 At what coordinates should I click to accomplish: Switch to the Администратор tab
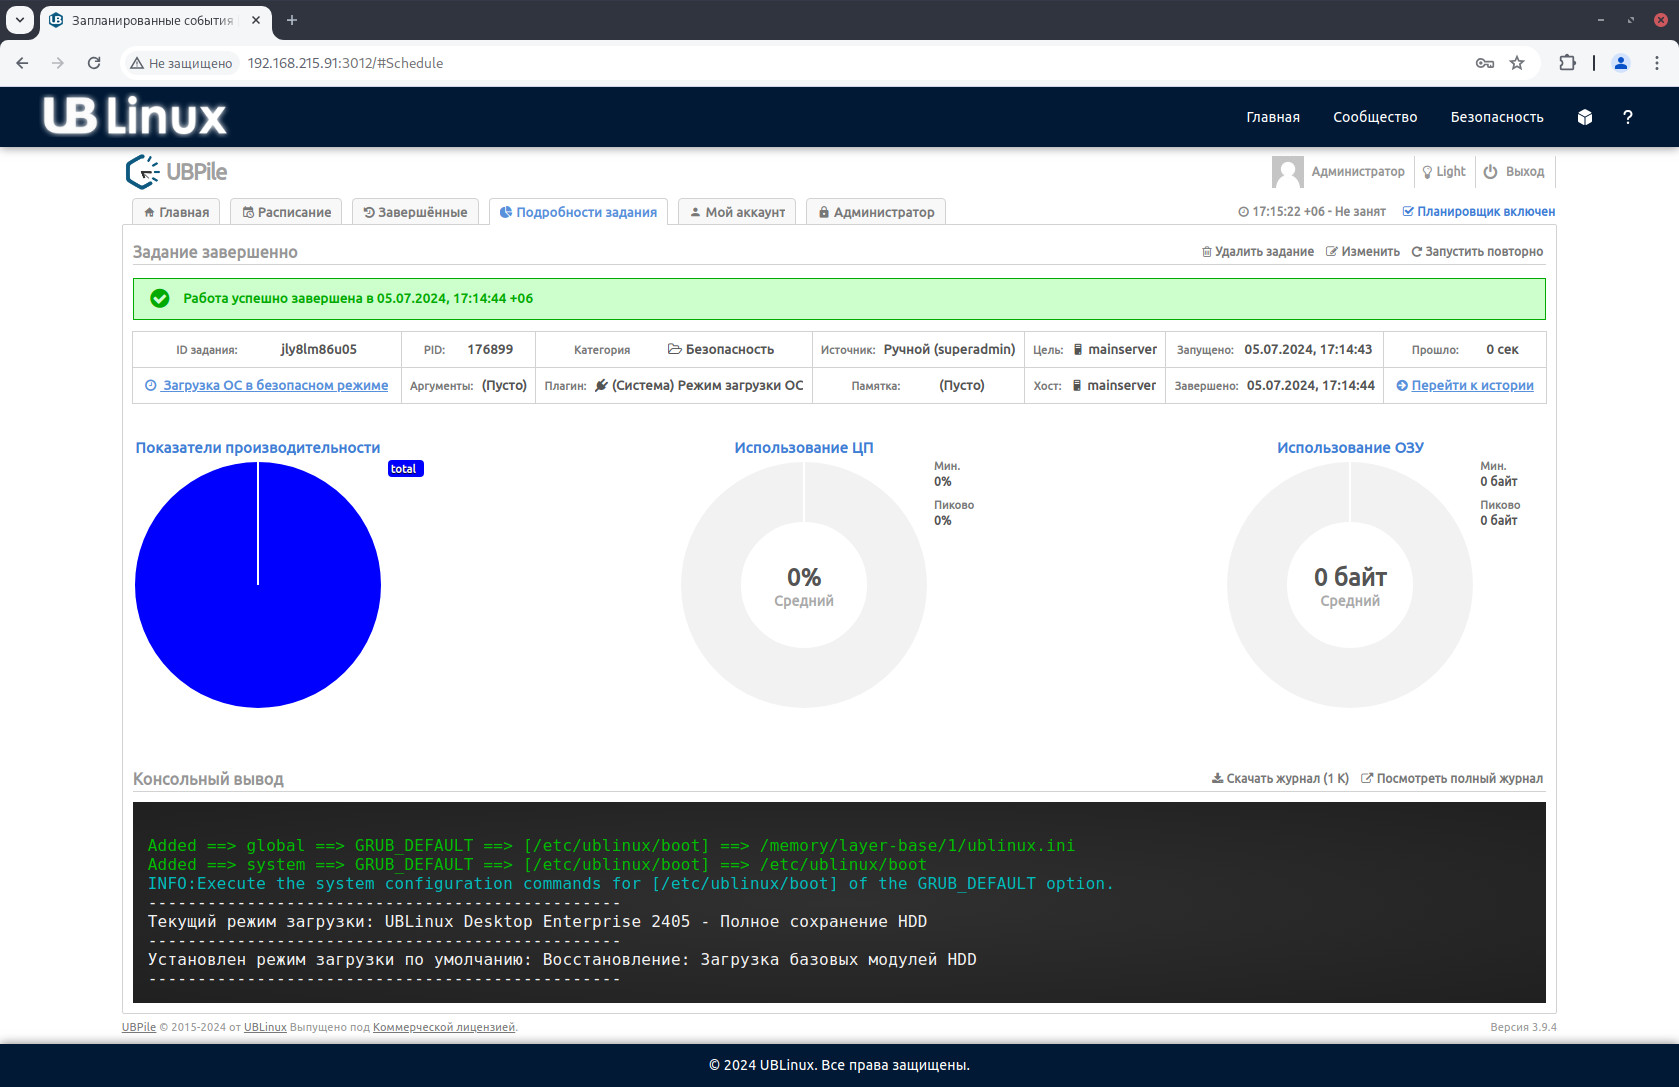pyautogui.click(x=876, y=212)
